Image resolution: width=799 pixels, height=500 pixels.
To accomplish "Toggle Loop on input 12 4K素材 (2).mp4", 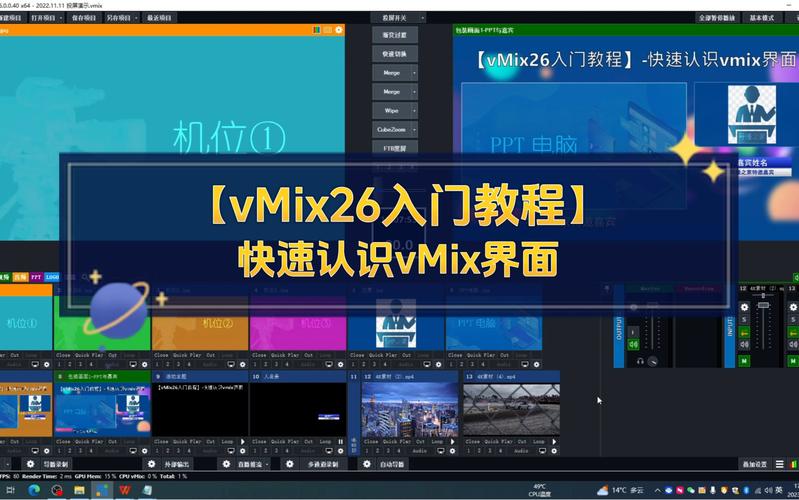I will (437, 442).
